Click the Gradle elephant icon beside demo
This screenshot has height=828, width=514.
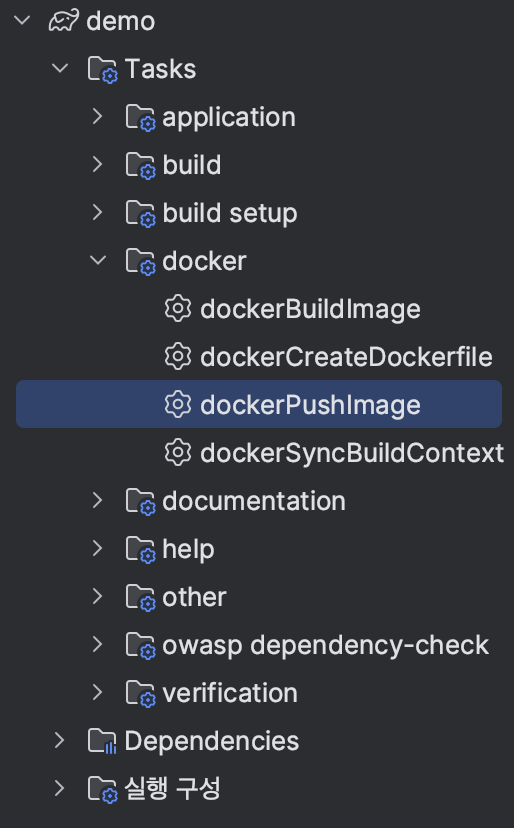click(64, 21)
